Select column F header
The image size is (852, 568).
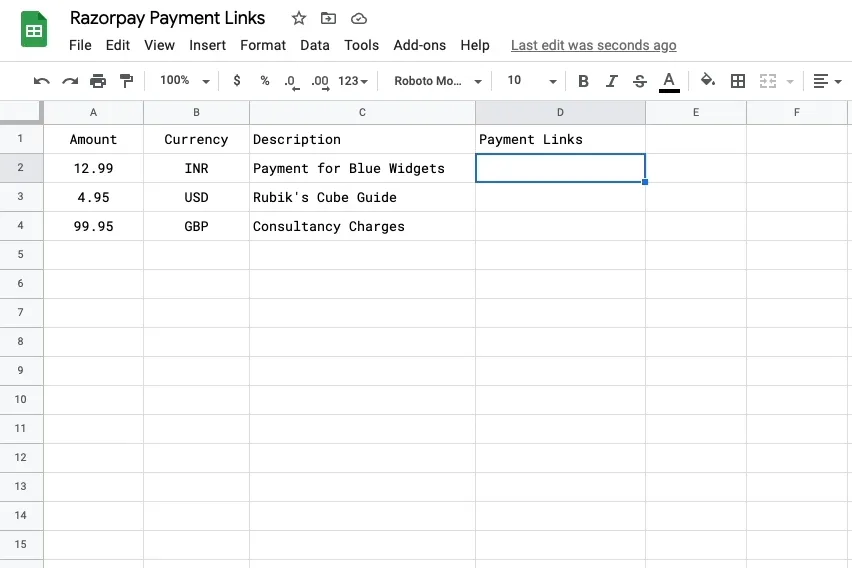pyautogui.click(x=797, y=113)
